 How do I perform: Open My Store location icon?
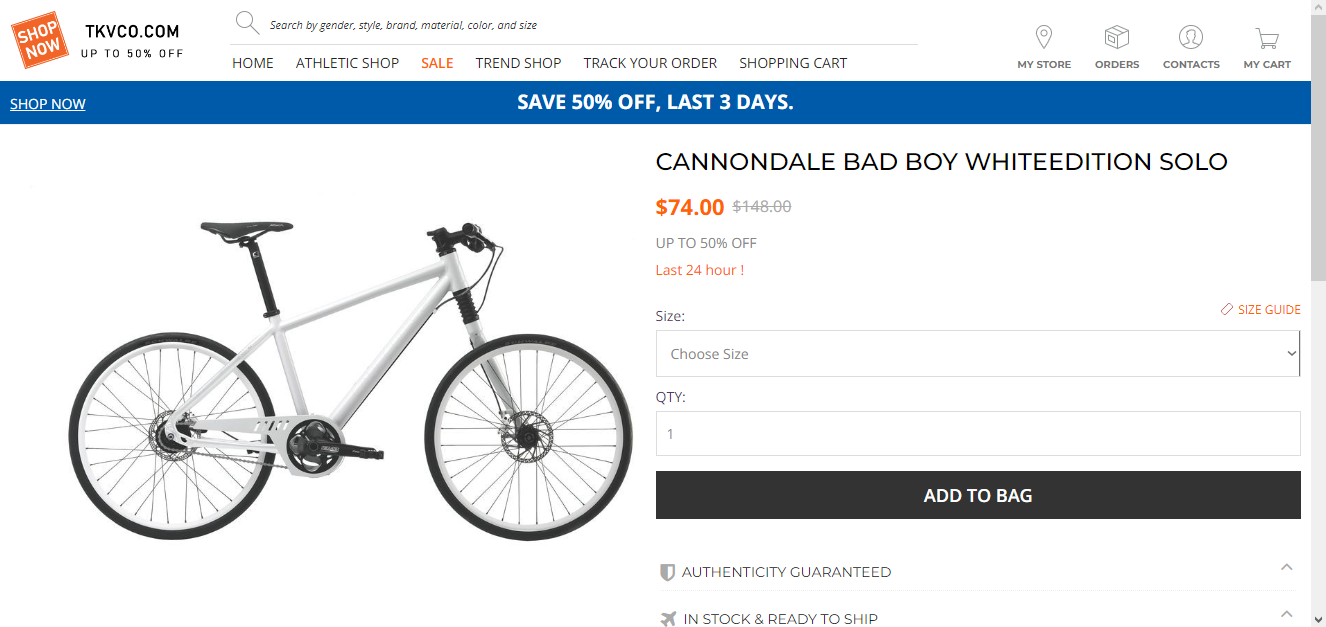pyautogui.click(x=1044, y=38)
